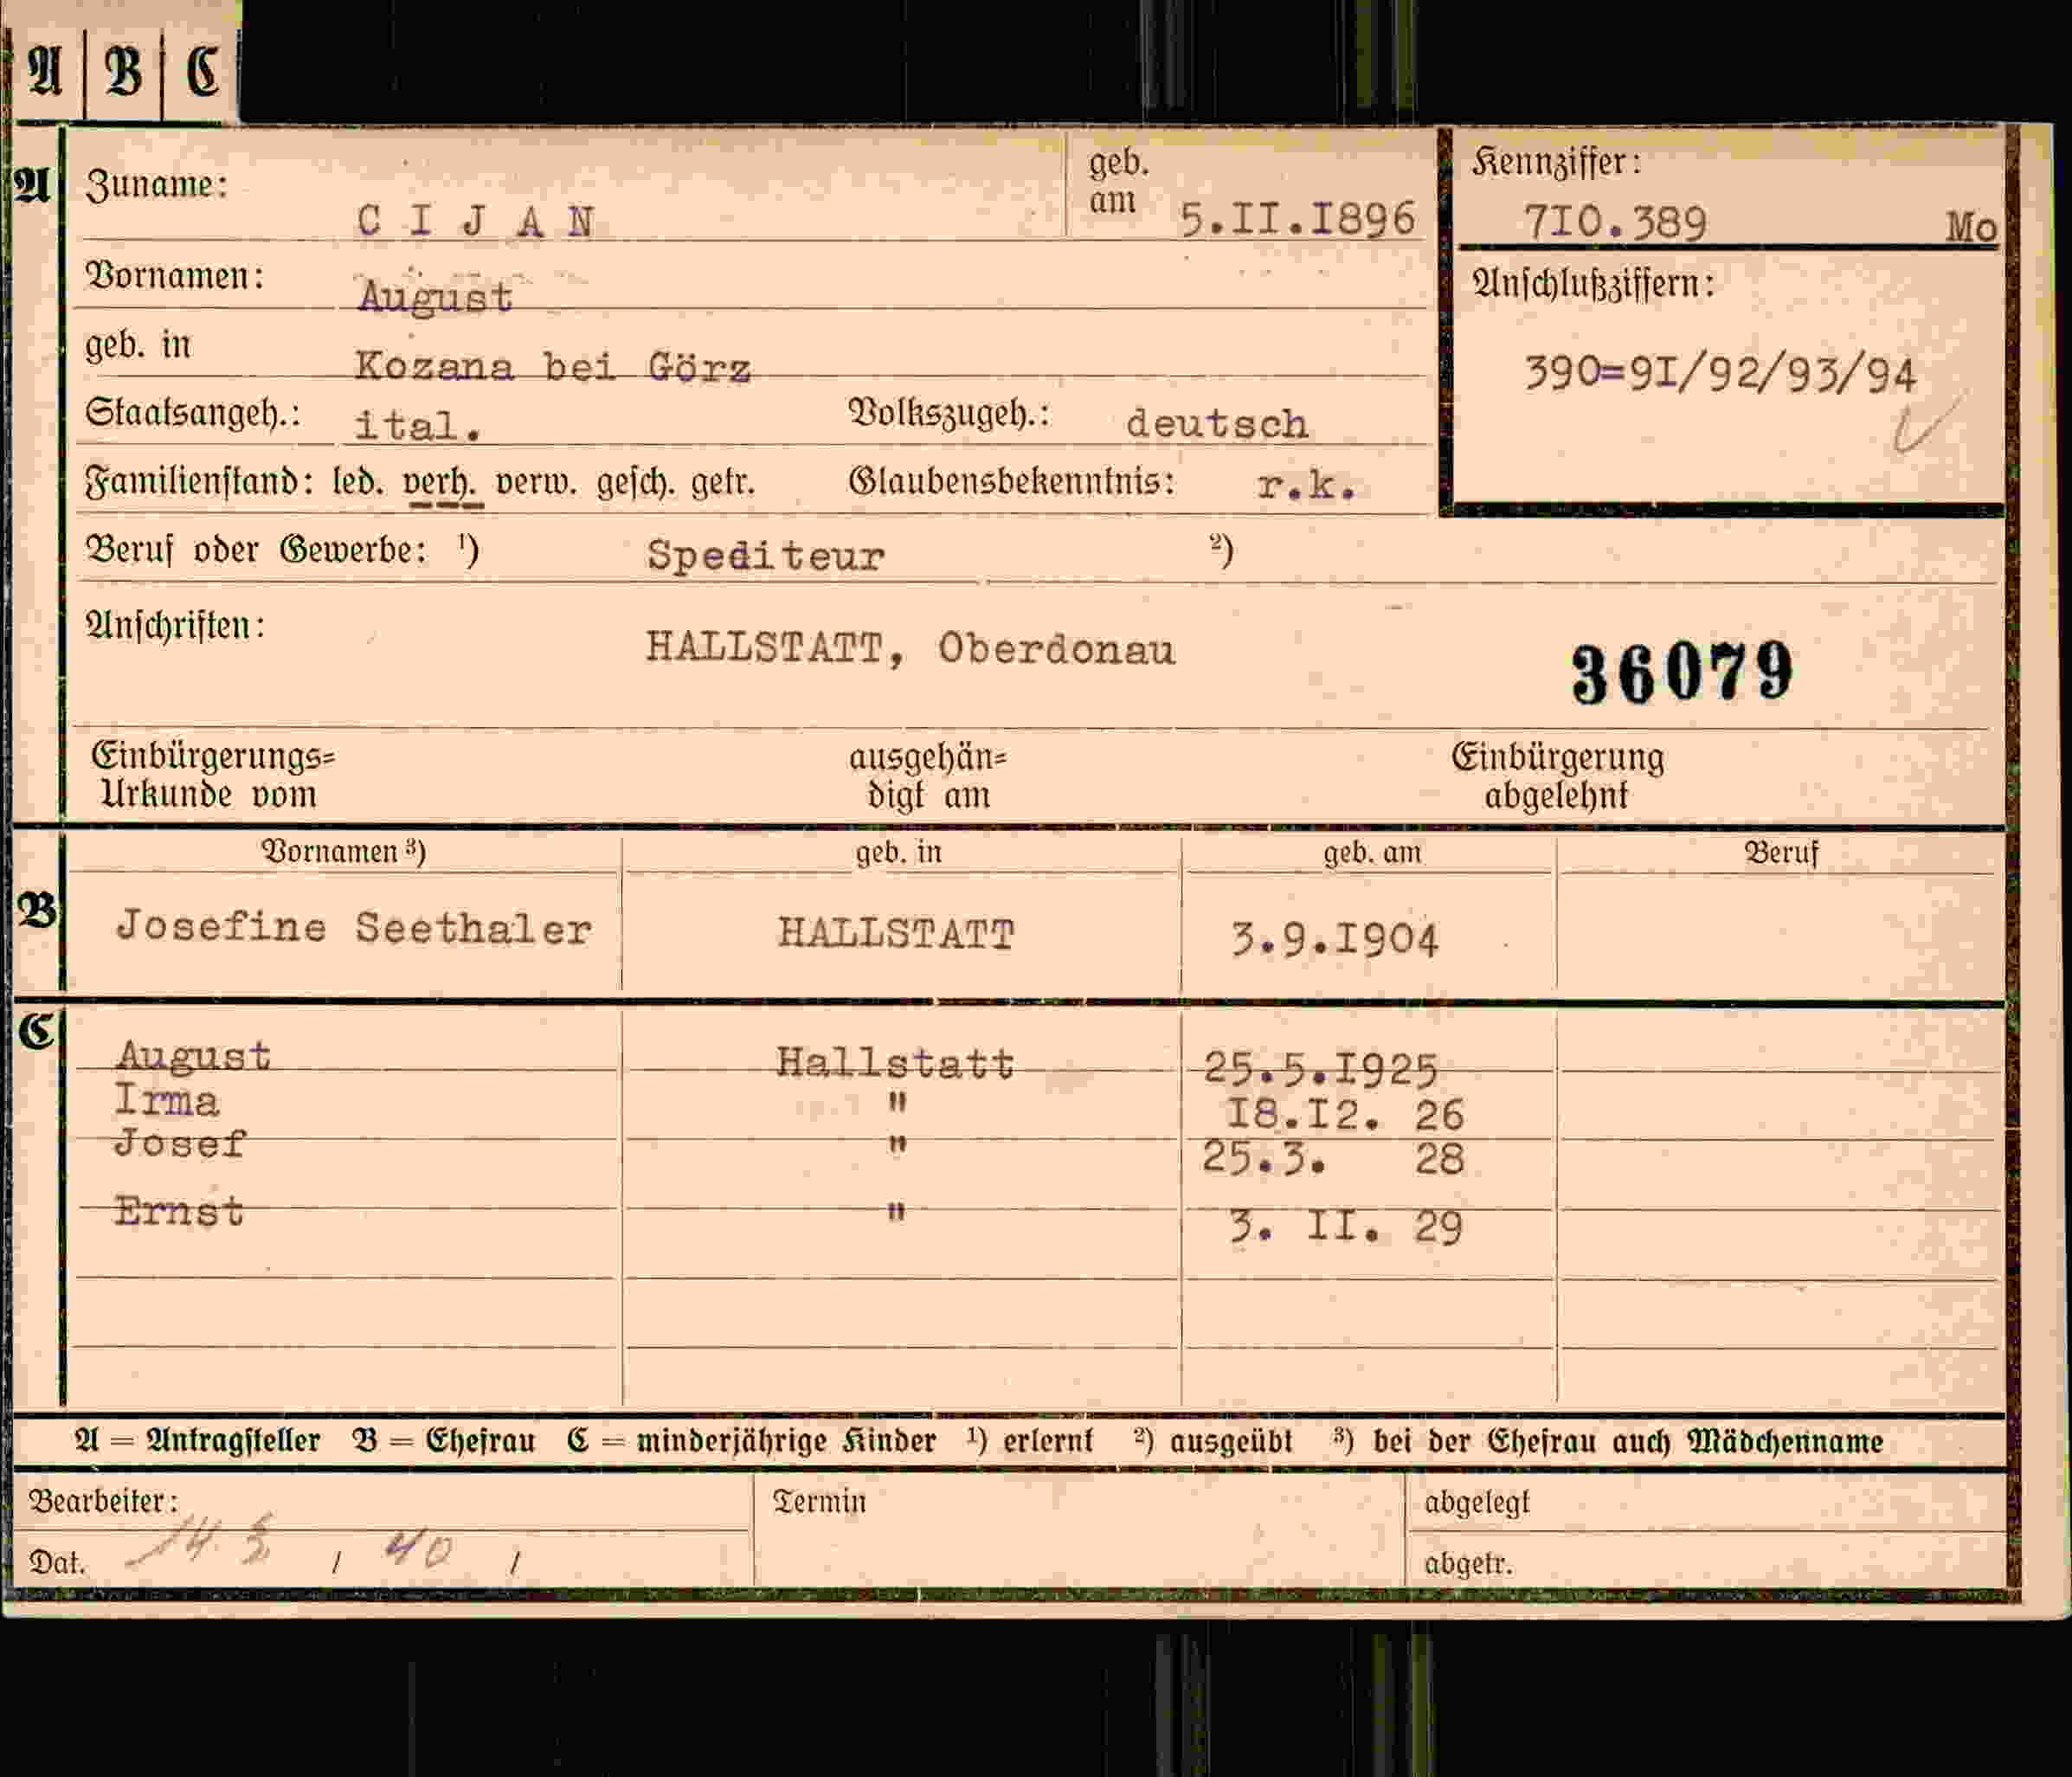
Task: Click the occupation "Spediteur"
Action: pos(765,555)
